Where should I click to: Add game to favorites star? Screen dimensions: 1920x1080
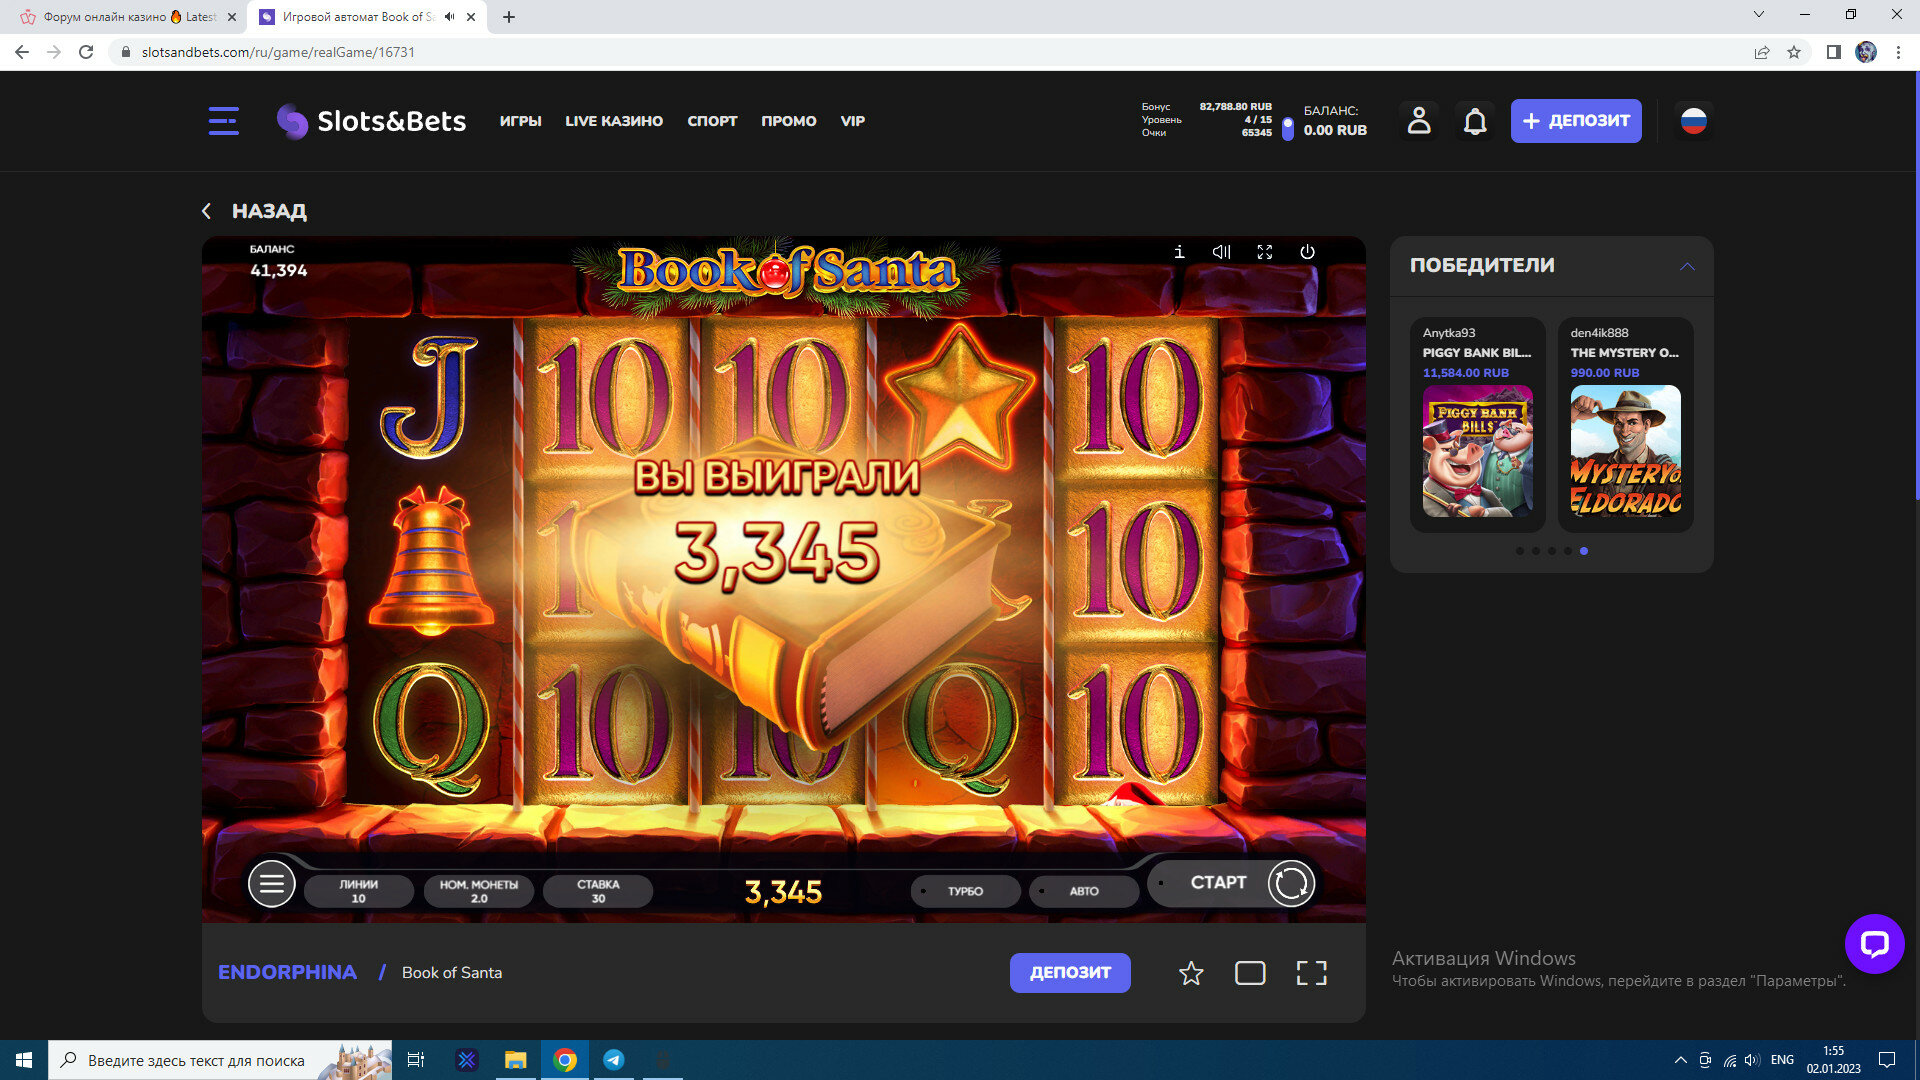1190,973
